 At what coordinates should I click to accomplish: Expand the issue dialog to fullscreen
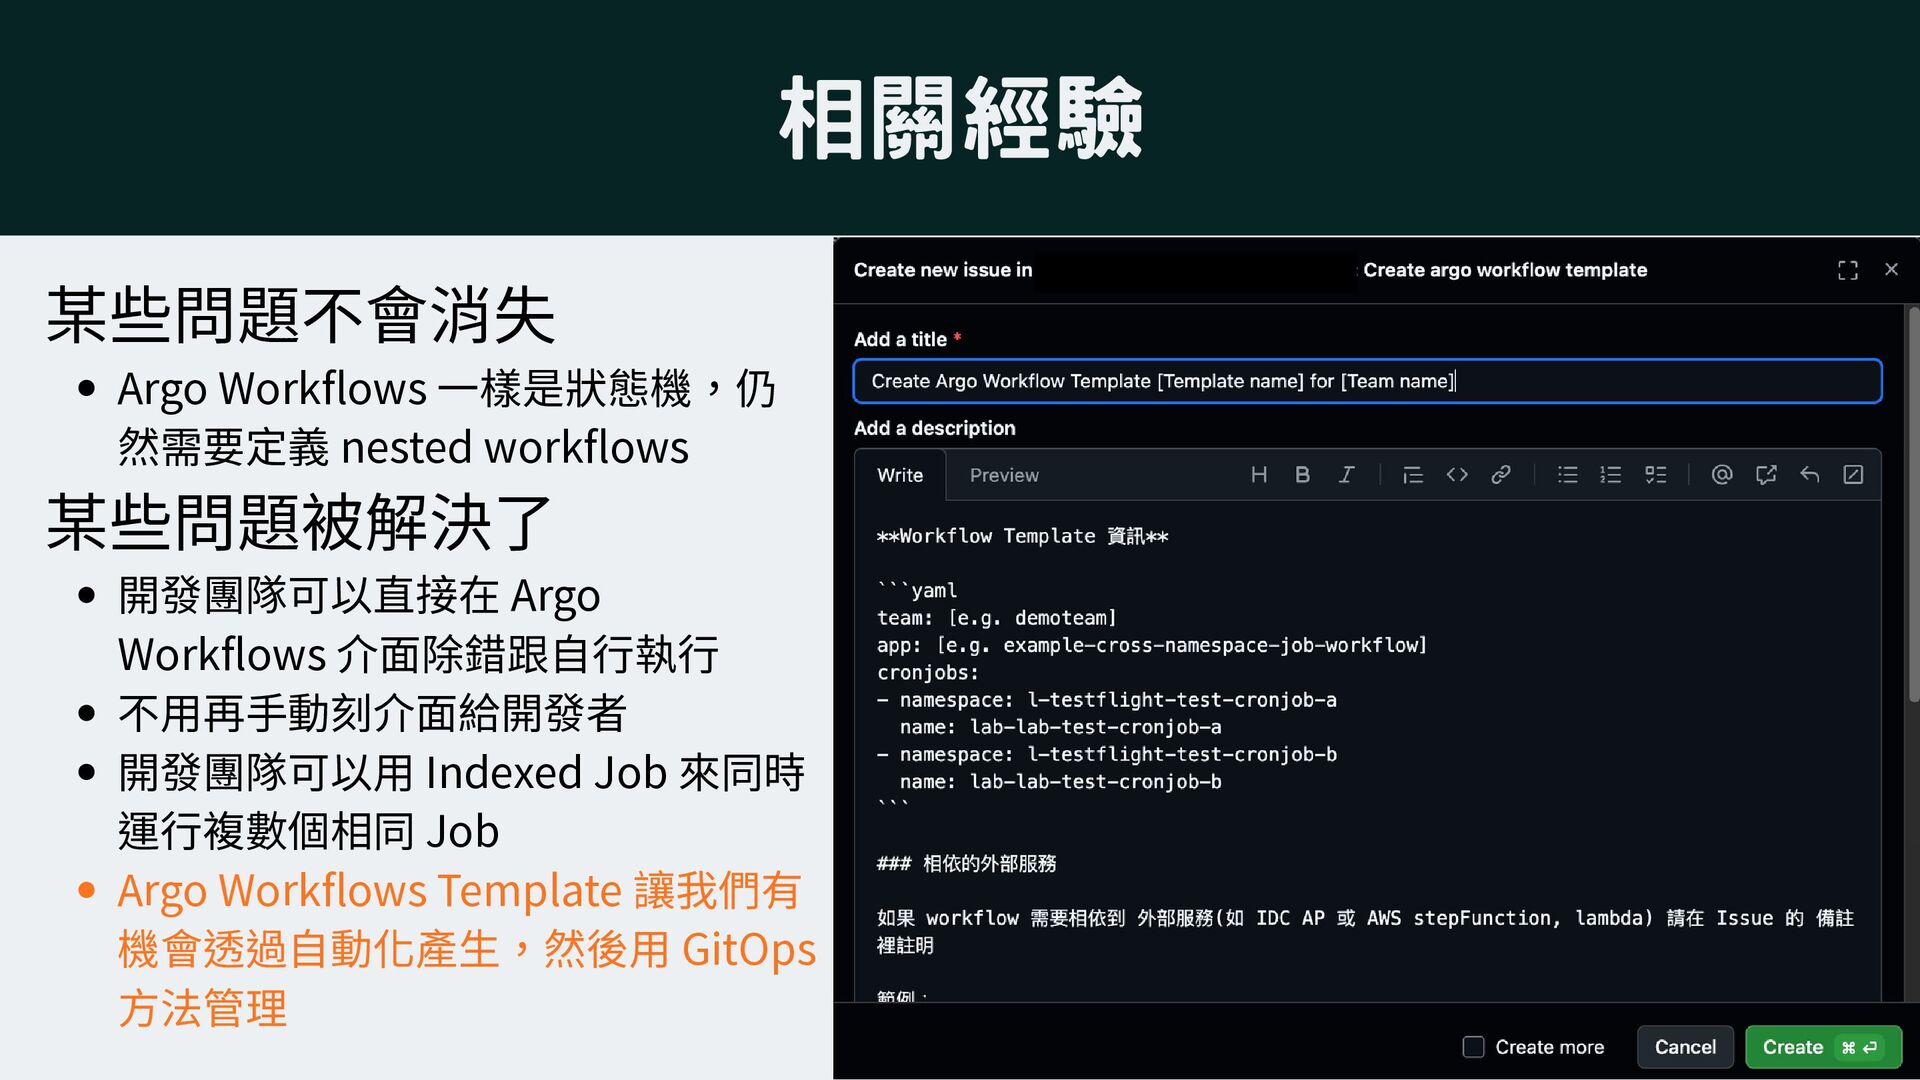(1847, 270)
